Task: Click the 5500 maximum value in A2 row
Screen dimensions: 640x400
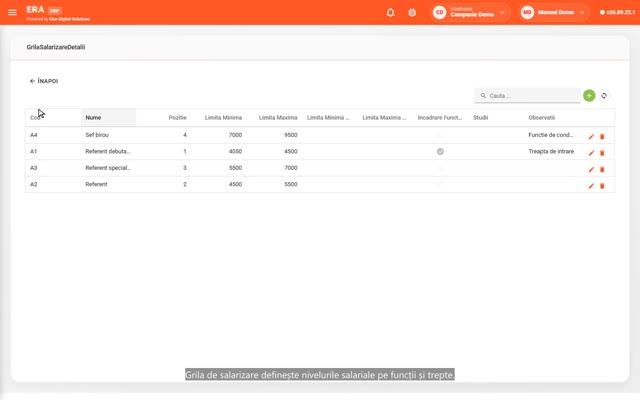Action: point(291,184)
